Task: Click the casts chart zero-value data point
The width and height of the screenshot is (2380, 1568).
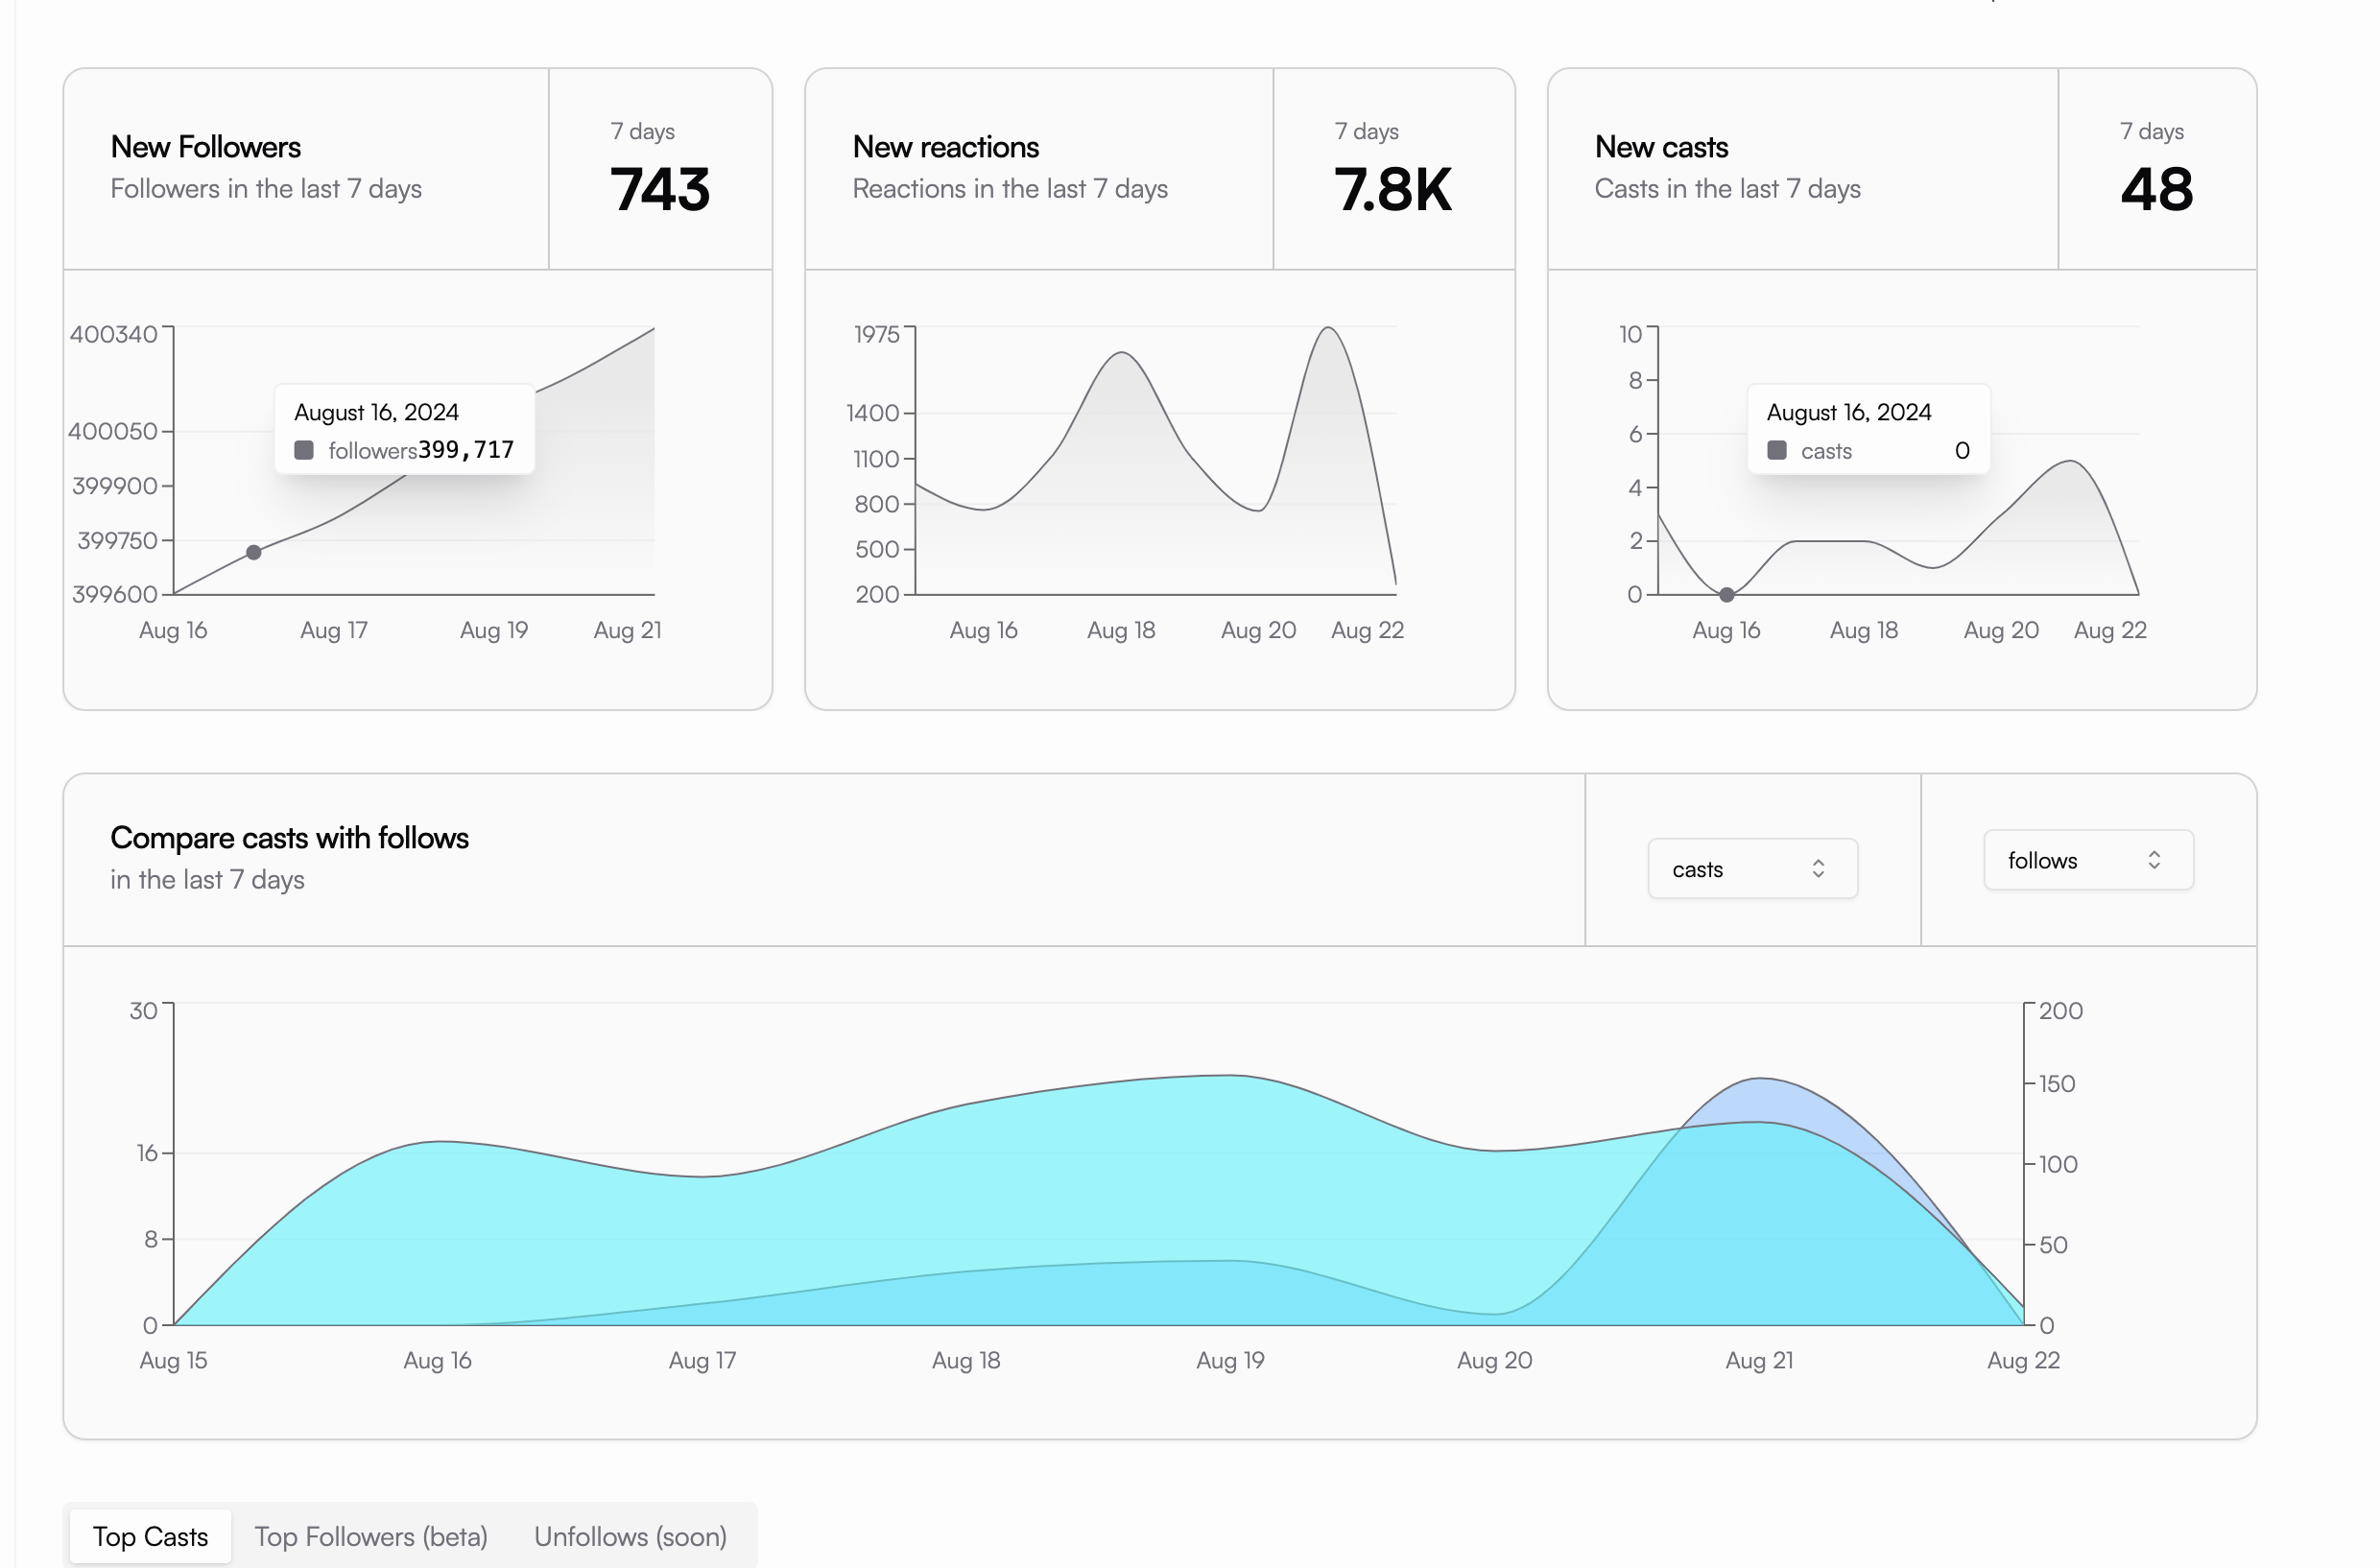Action: [1726, 594]
